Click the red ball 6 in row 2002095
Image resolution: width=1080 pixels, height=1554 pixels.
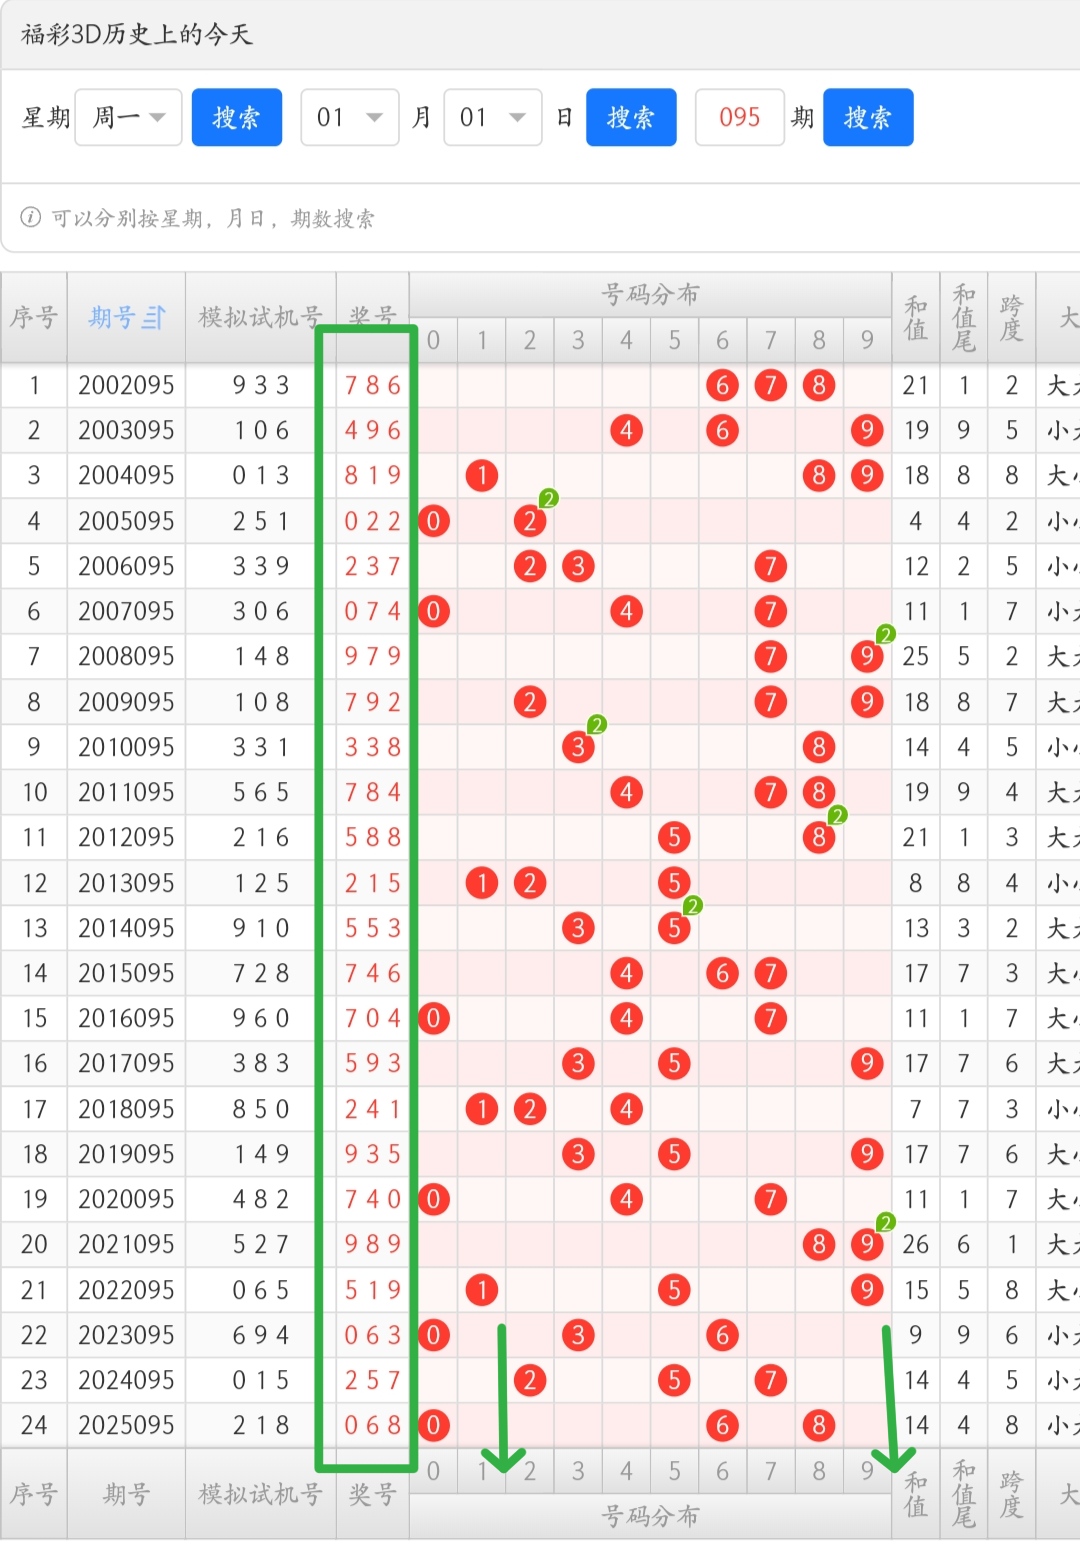click(722, 385)
